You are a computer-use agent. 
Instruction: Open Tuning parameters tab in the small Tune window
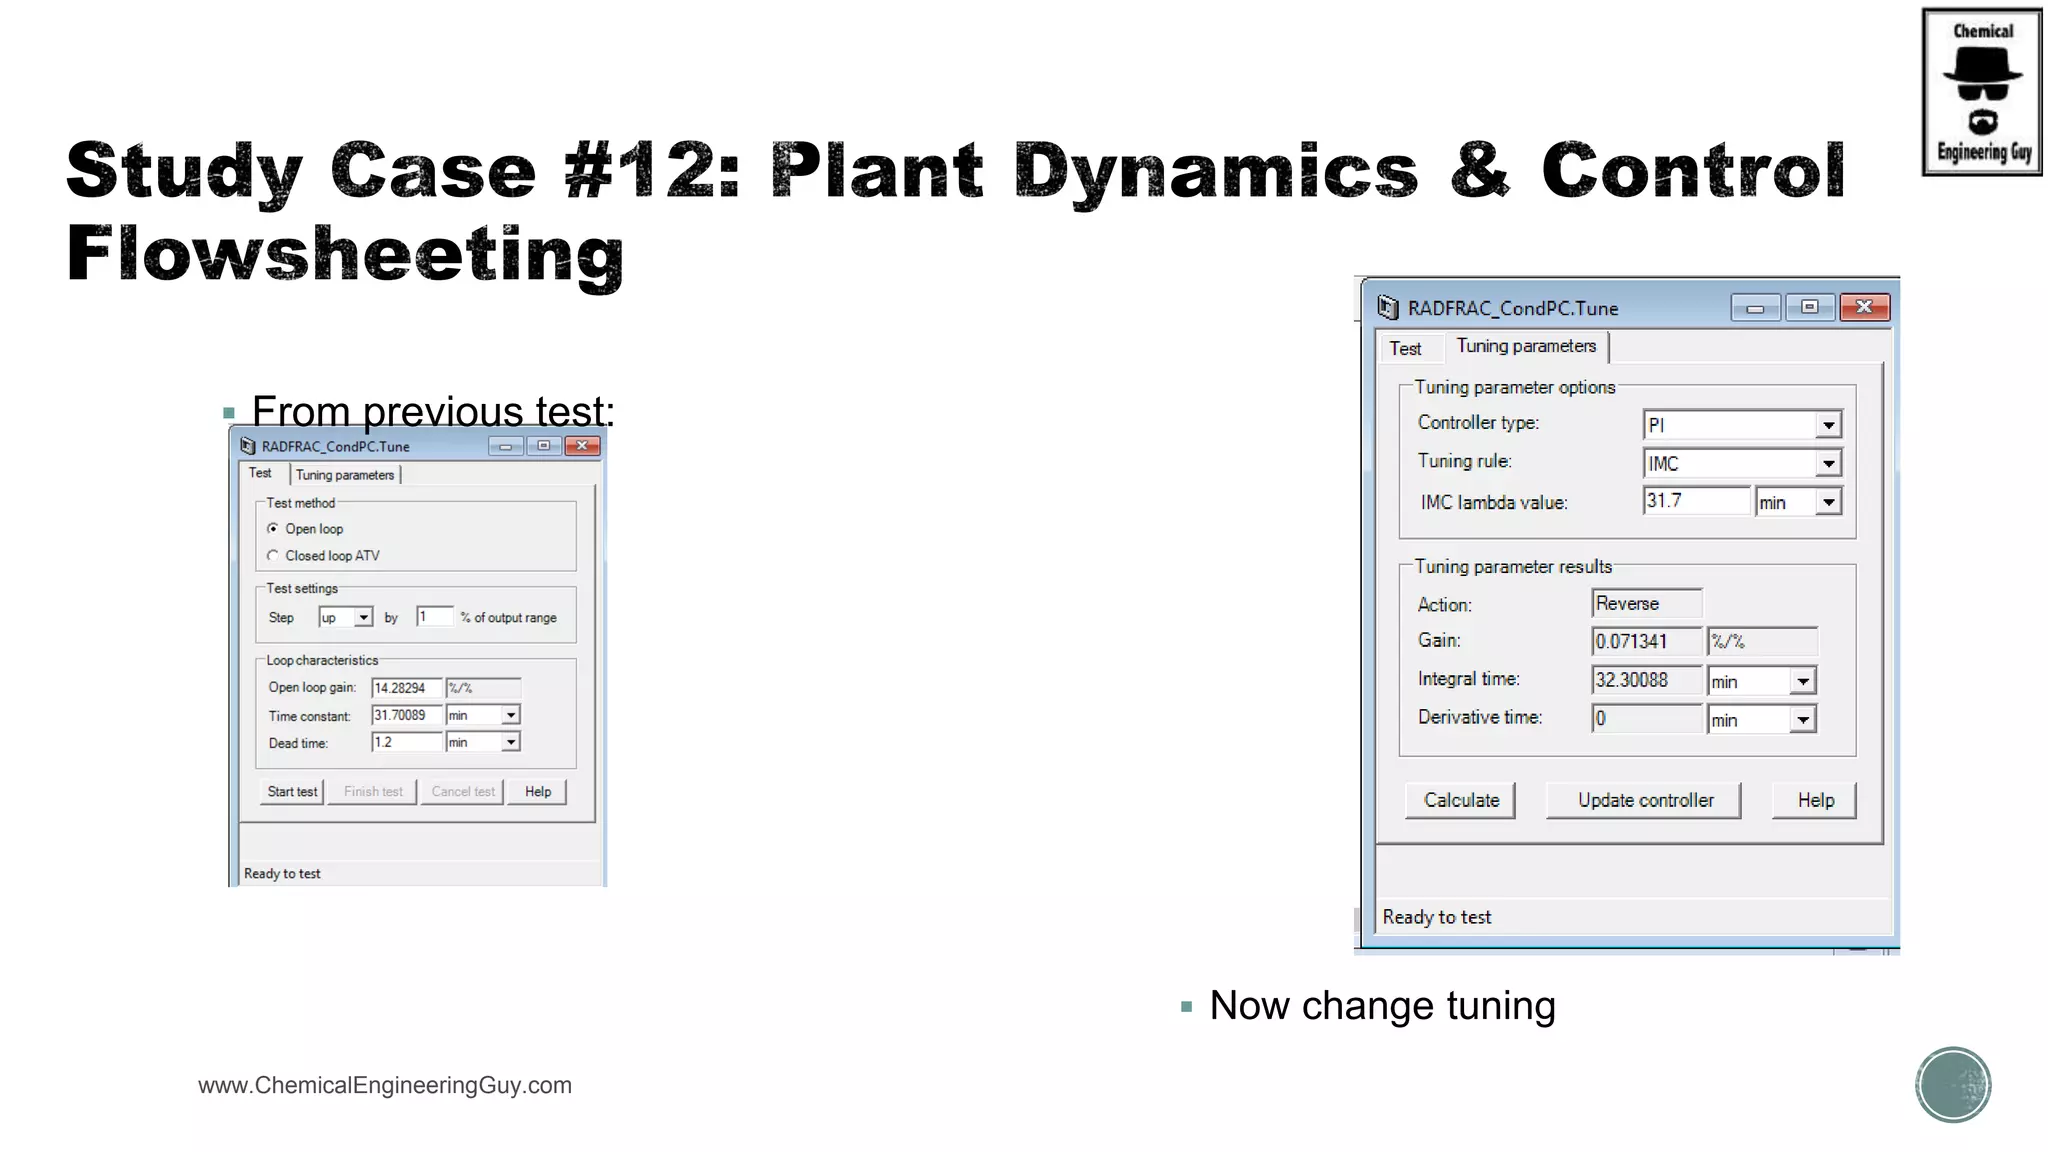coord(345,475)
